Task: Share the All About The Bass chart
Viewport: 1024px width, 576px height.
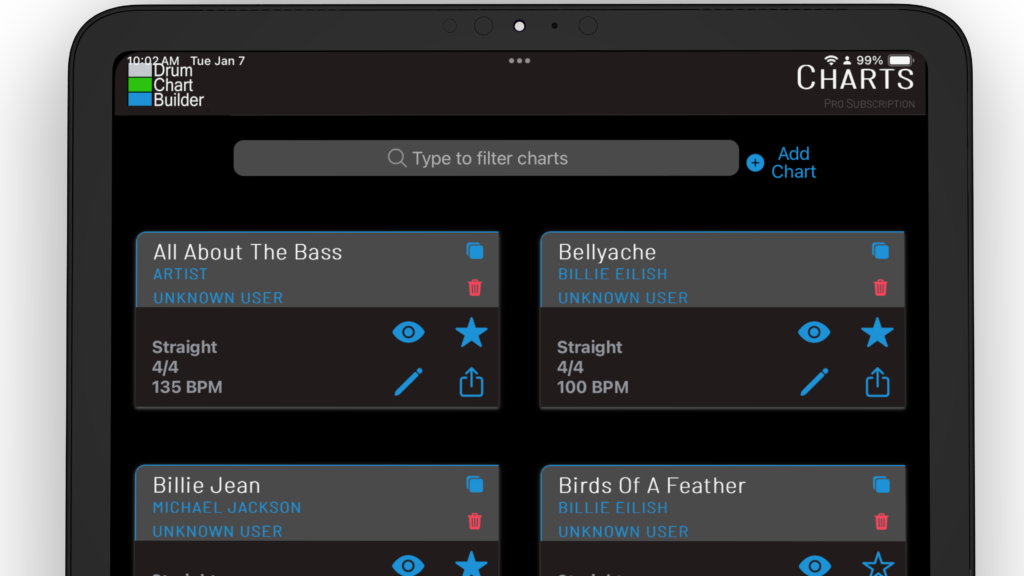Action: [x=471, y=382]
